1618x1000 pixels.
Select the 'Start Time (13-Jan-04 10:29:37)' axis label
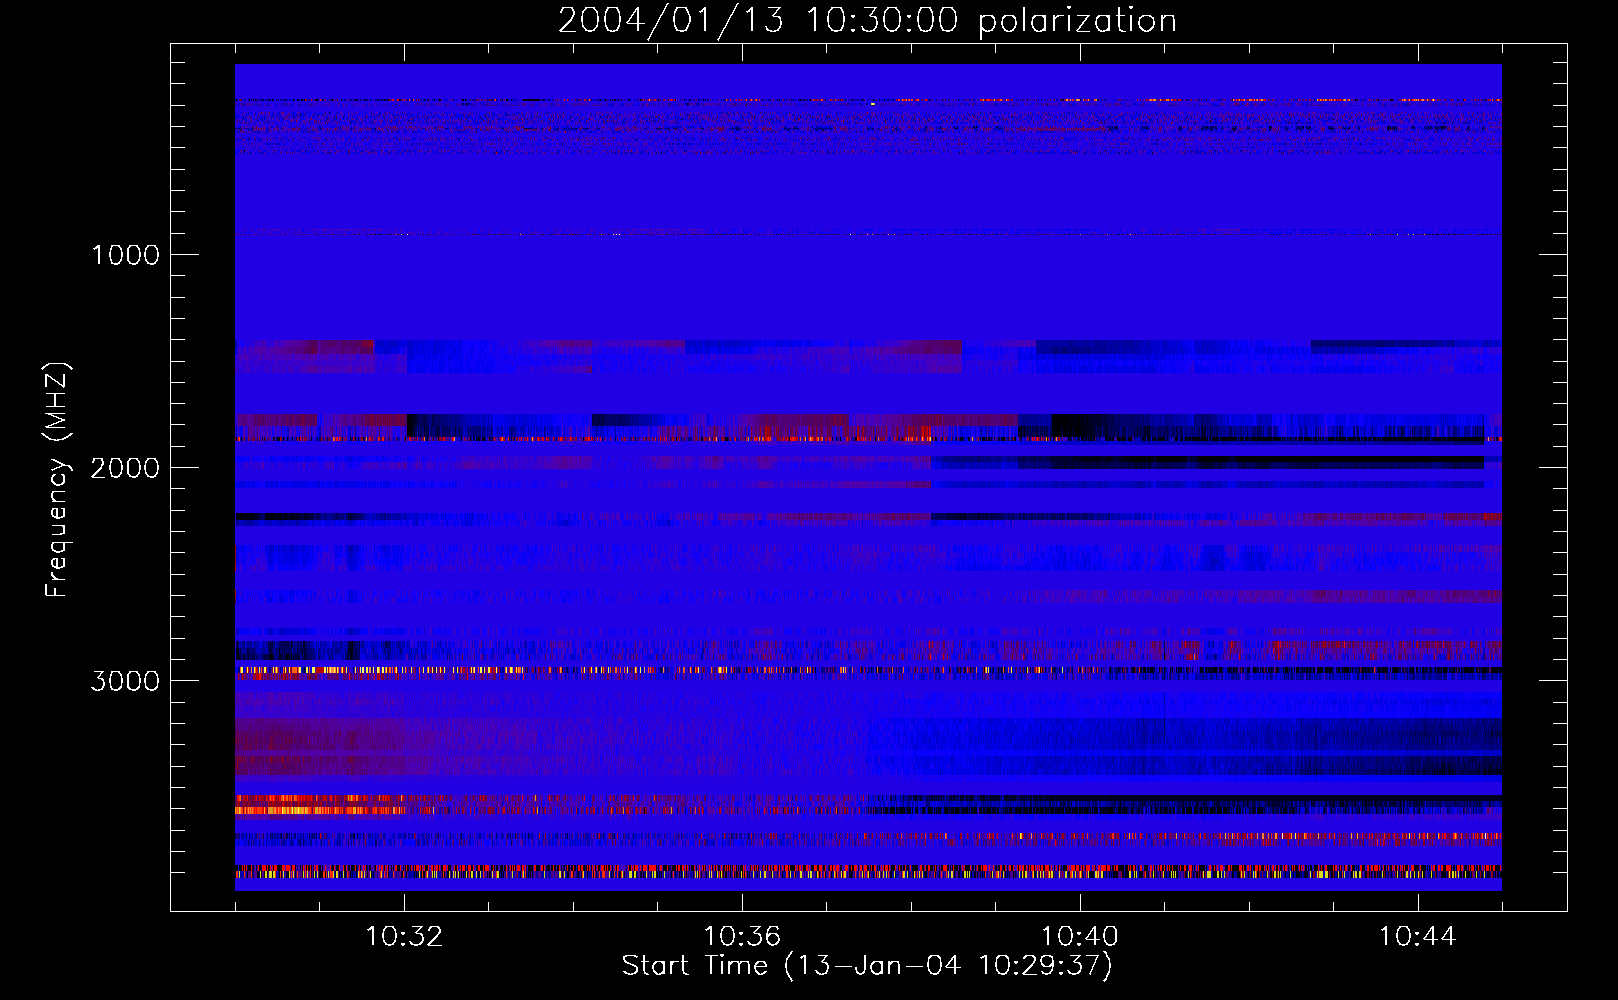tap(867, 966)
